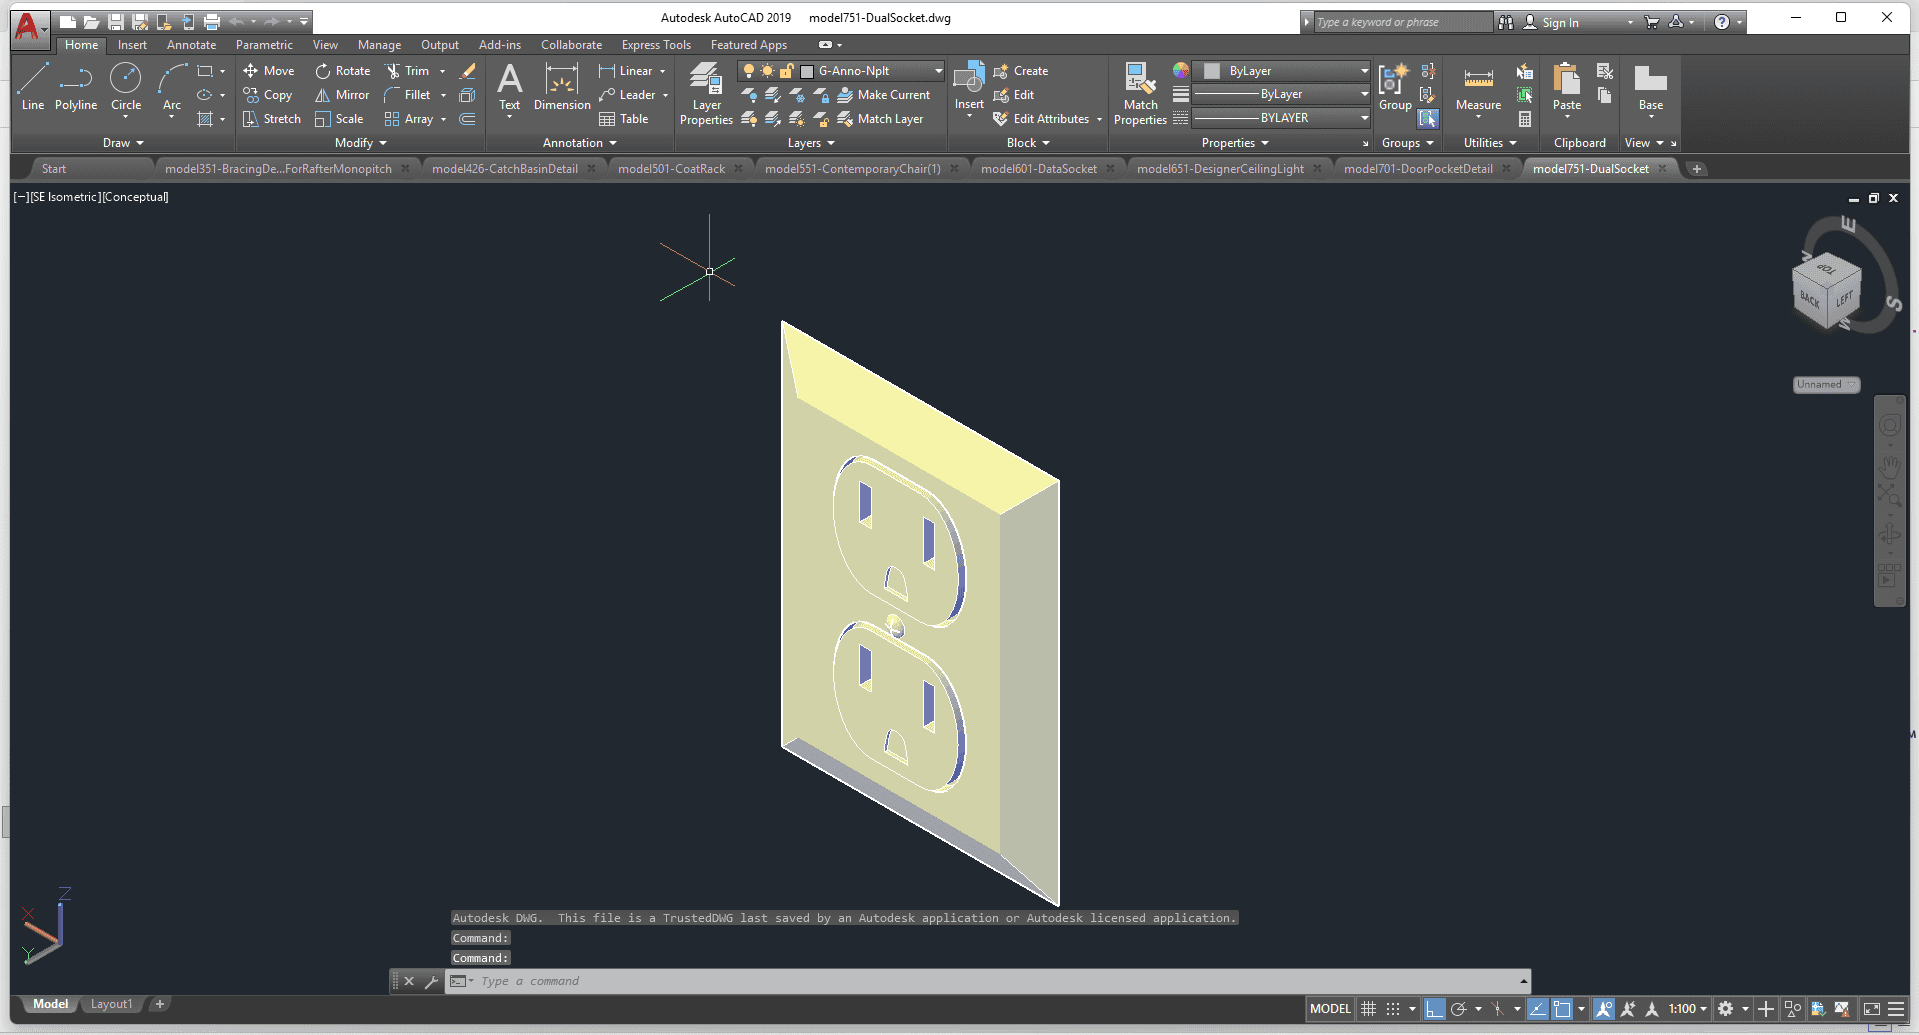Open the Layer Properties manager

coord(706,93)
